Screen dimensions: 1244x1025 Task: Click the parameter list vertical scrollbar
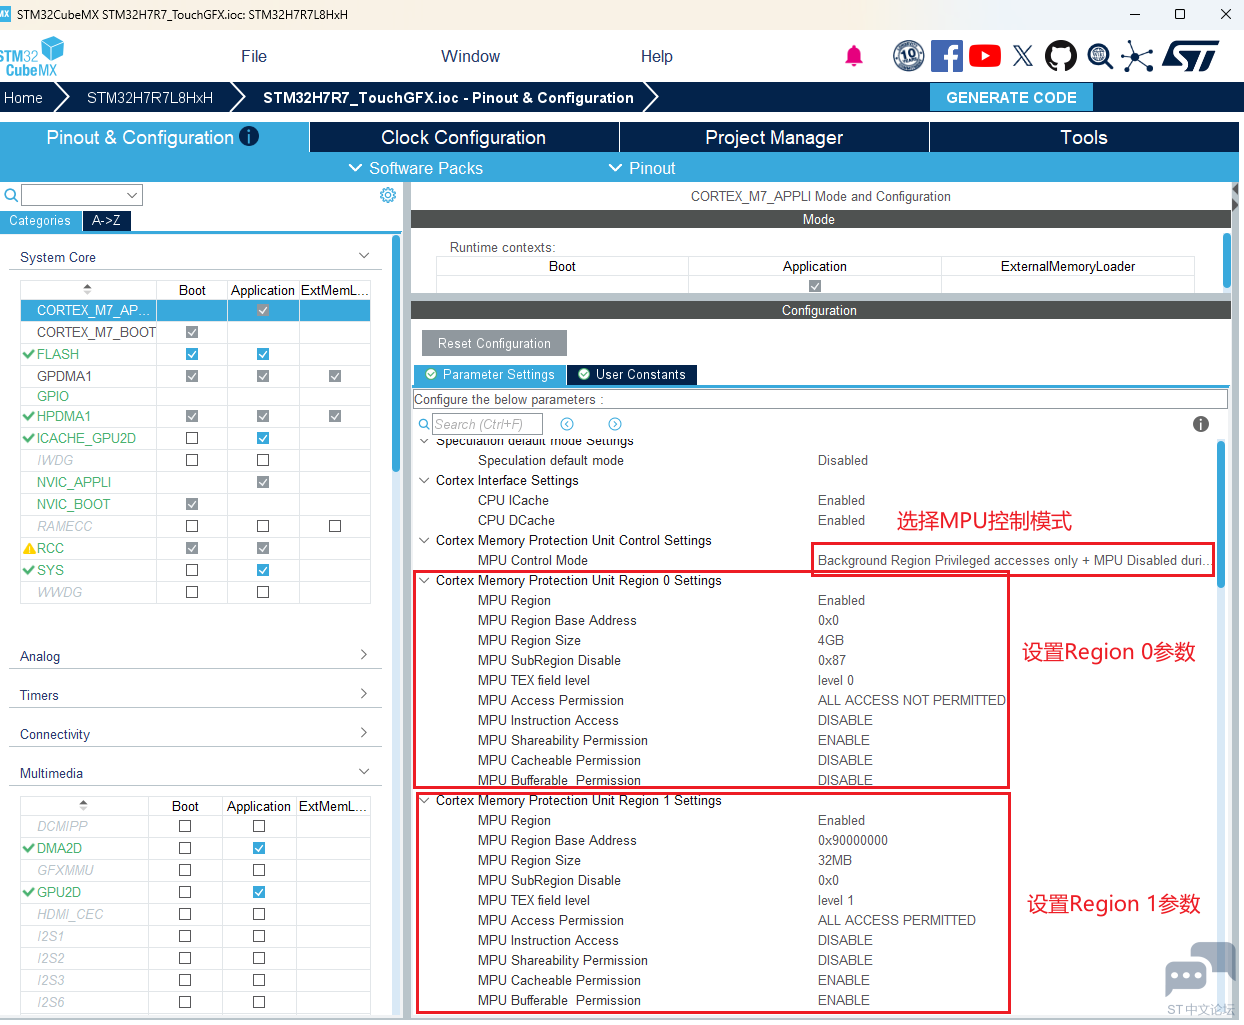[1221, 515]
